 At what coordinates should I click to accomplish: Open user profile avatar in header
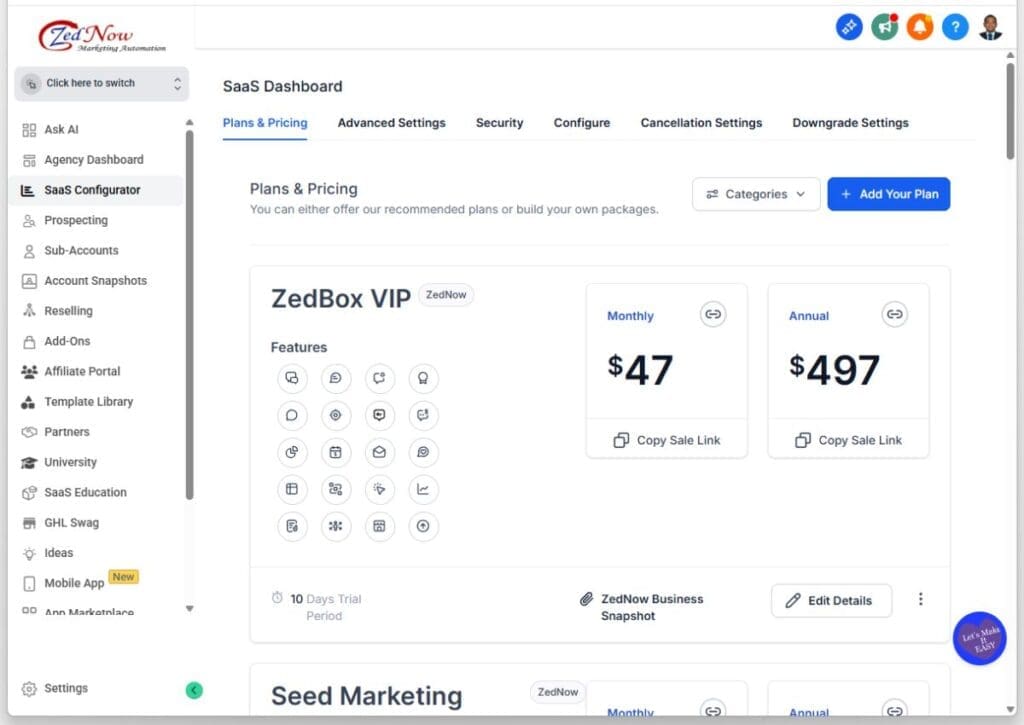pyautogui.click(x=990, y=28)
